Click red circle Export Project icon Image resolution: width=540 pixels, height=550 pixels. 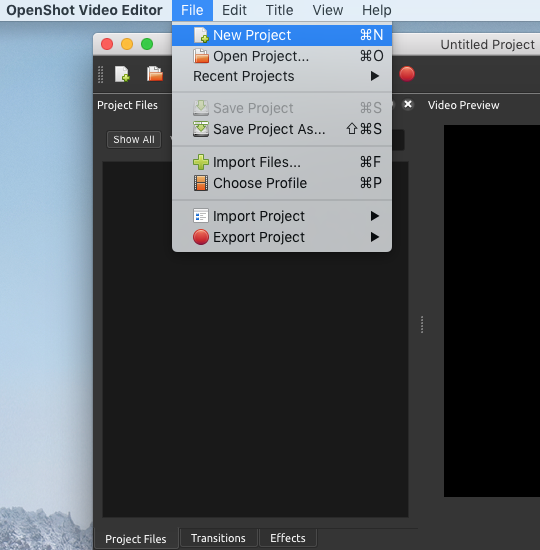tap(201, 237)
